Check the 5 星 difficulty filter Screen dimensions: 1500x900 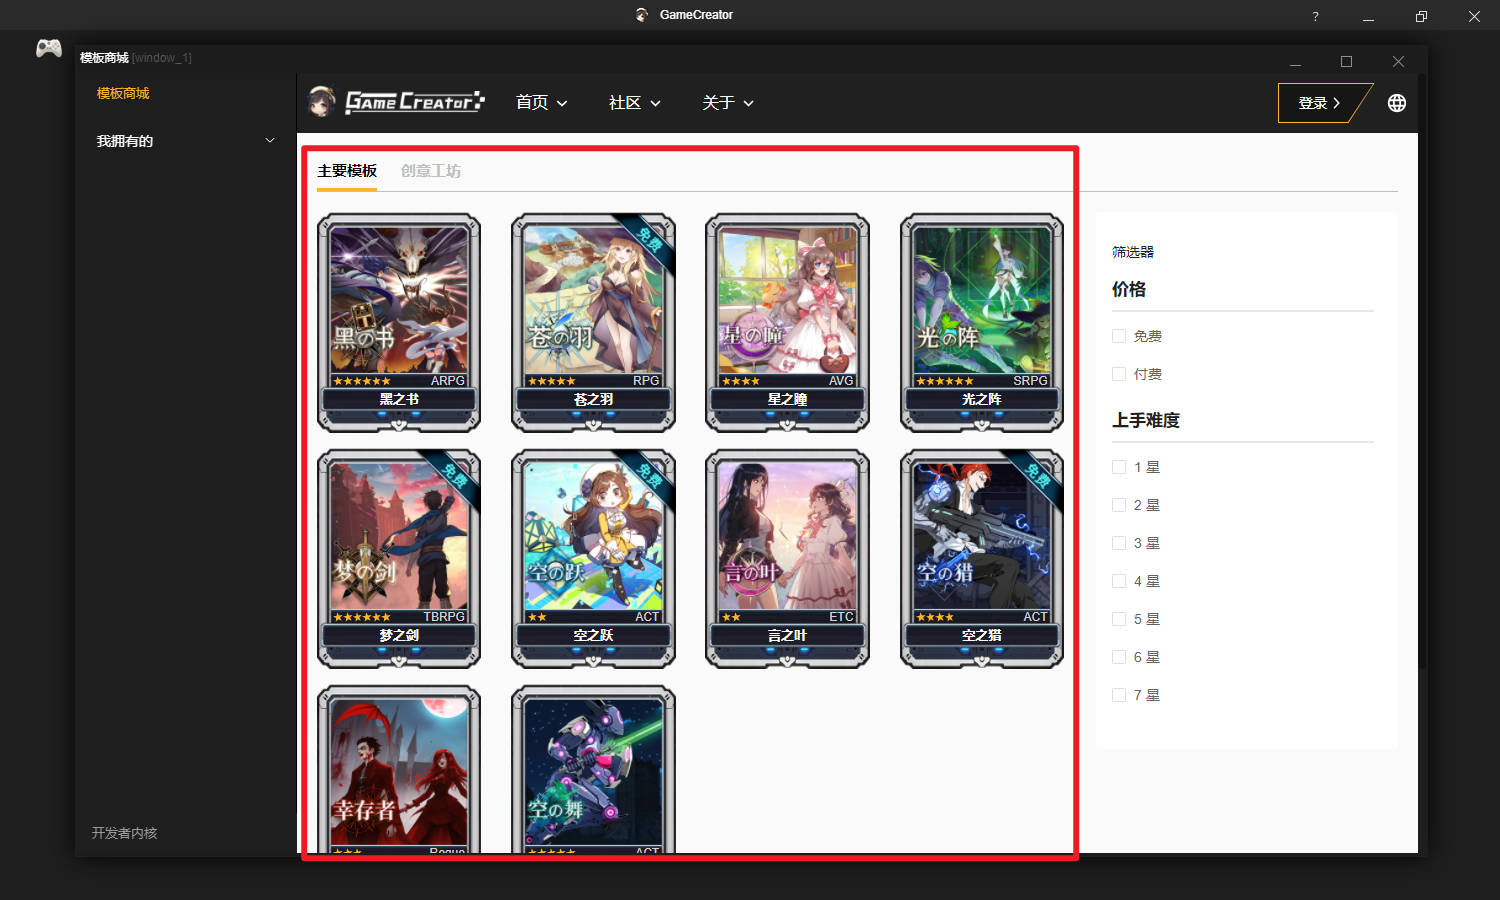tap(1119, 619)
